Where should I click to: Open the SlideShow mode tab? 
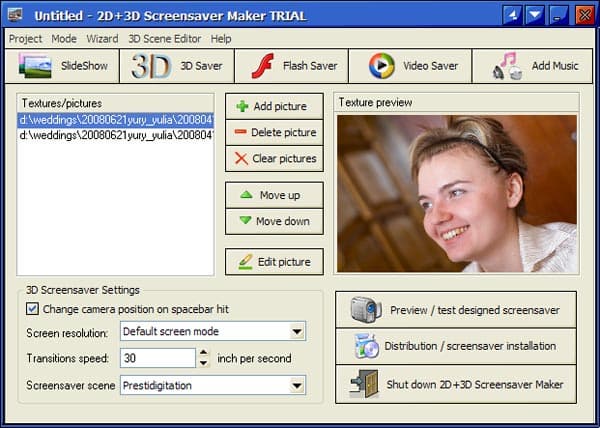click(62, 66)
